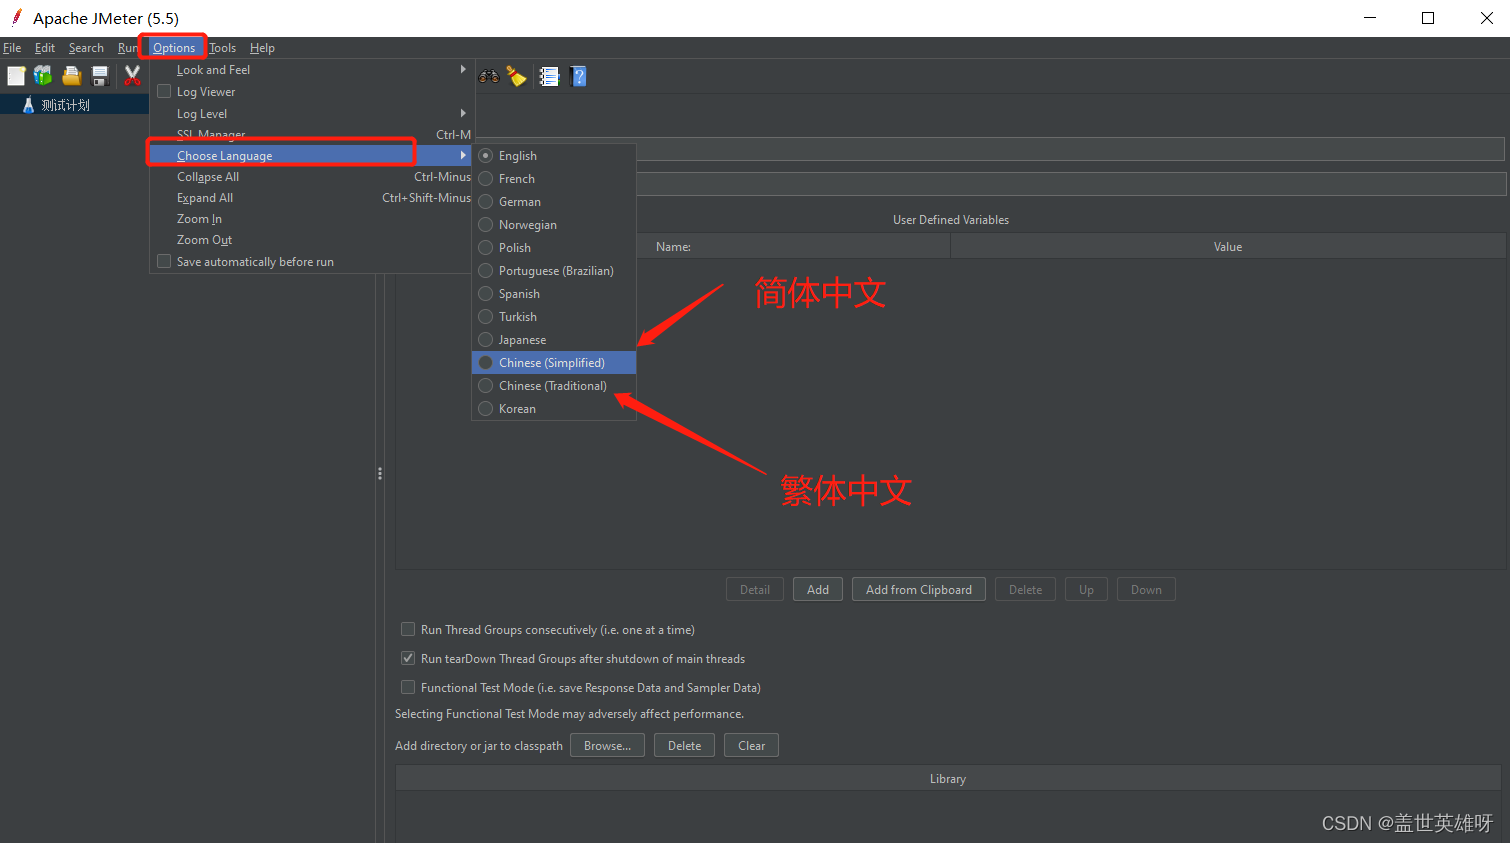Click Expand All menu entry

(x=311, y=197)
